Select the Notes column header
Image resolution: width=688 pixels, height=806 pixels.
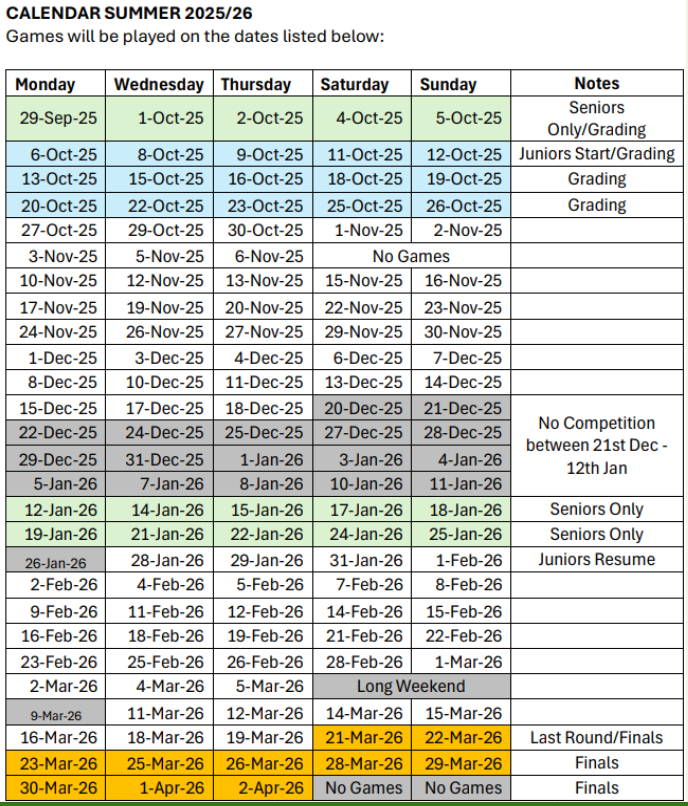597,84
